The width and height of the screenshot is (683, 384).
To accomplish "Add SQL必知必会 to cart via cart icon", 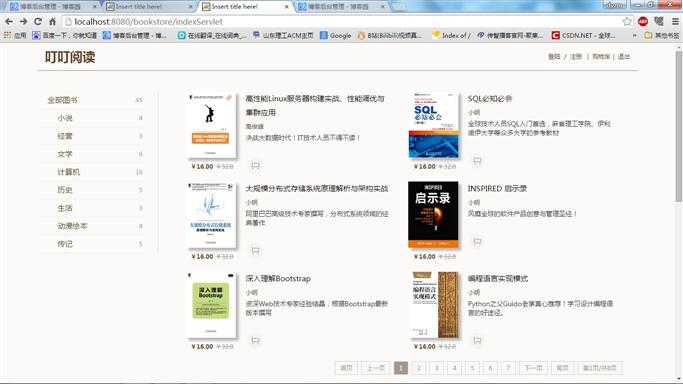I will click(477, 161).
